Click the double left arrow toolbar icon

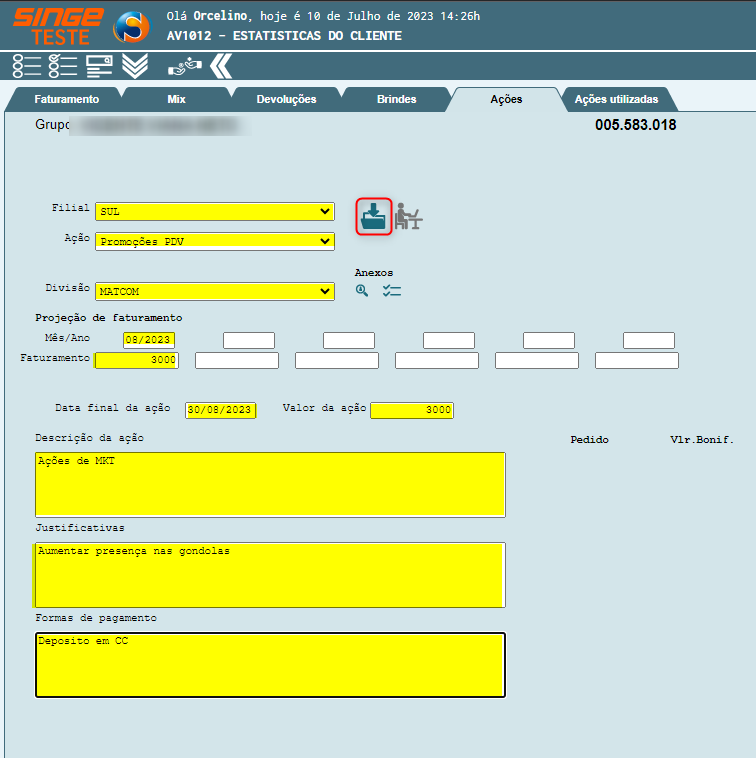pyautogui.click(x=221, y=66)
